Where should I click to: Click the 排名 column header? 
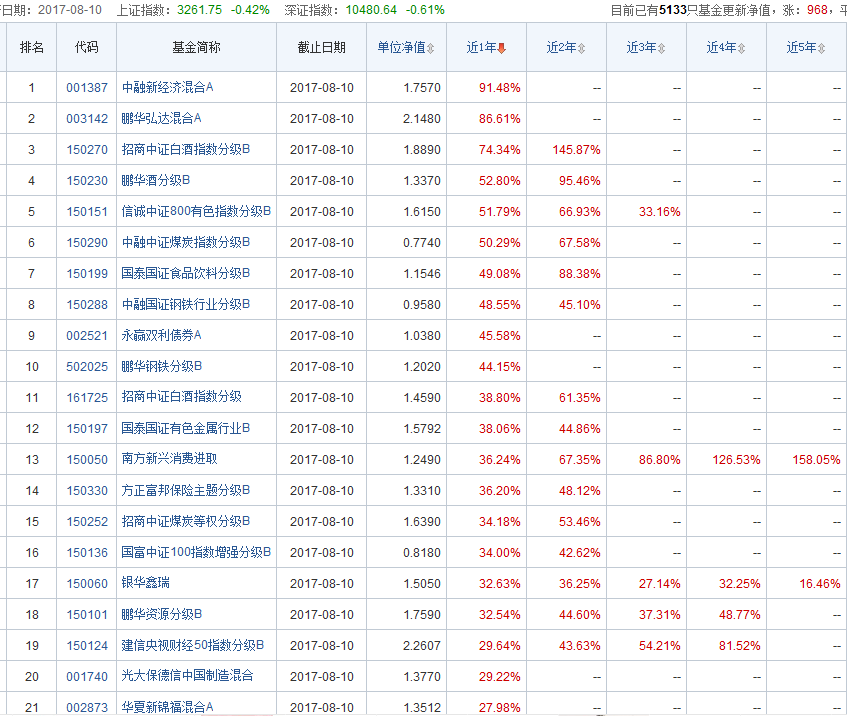click(31, 46)
